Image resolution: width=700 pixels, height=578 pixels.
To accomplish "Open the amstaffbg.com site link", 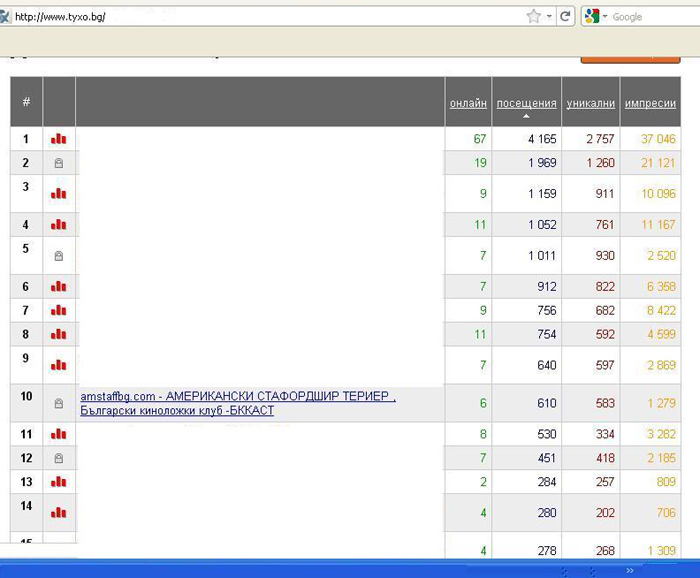I will (x=238, y=403).
